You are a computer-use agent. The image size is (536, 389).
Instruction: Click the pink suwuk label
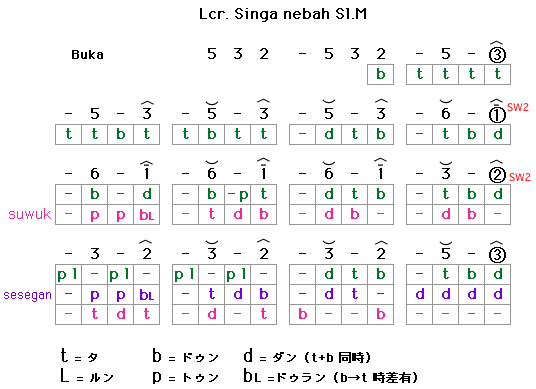pyautogui.click(x=30, y=214)
